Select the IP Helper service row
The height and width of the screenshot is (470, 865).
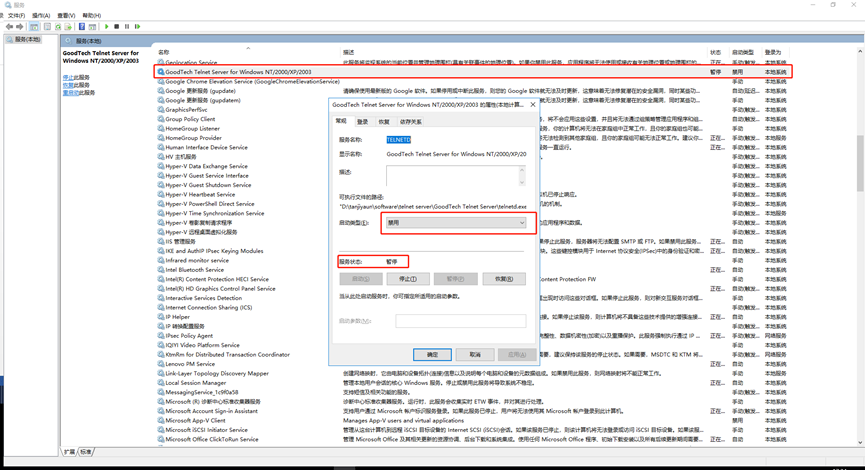[x=178, y=317]
